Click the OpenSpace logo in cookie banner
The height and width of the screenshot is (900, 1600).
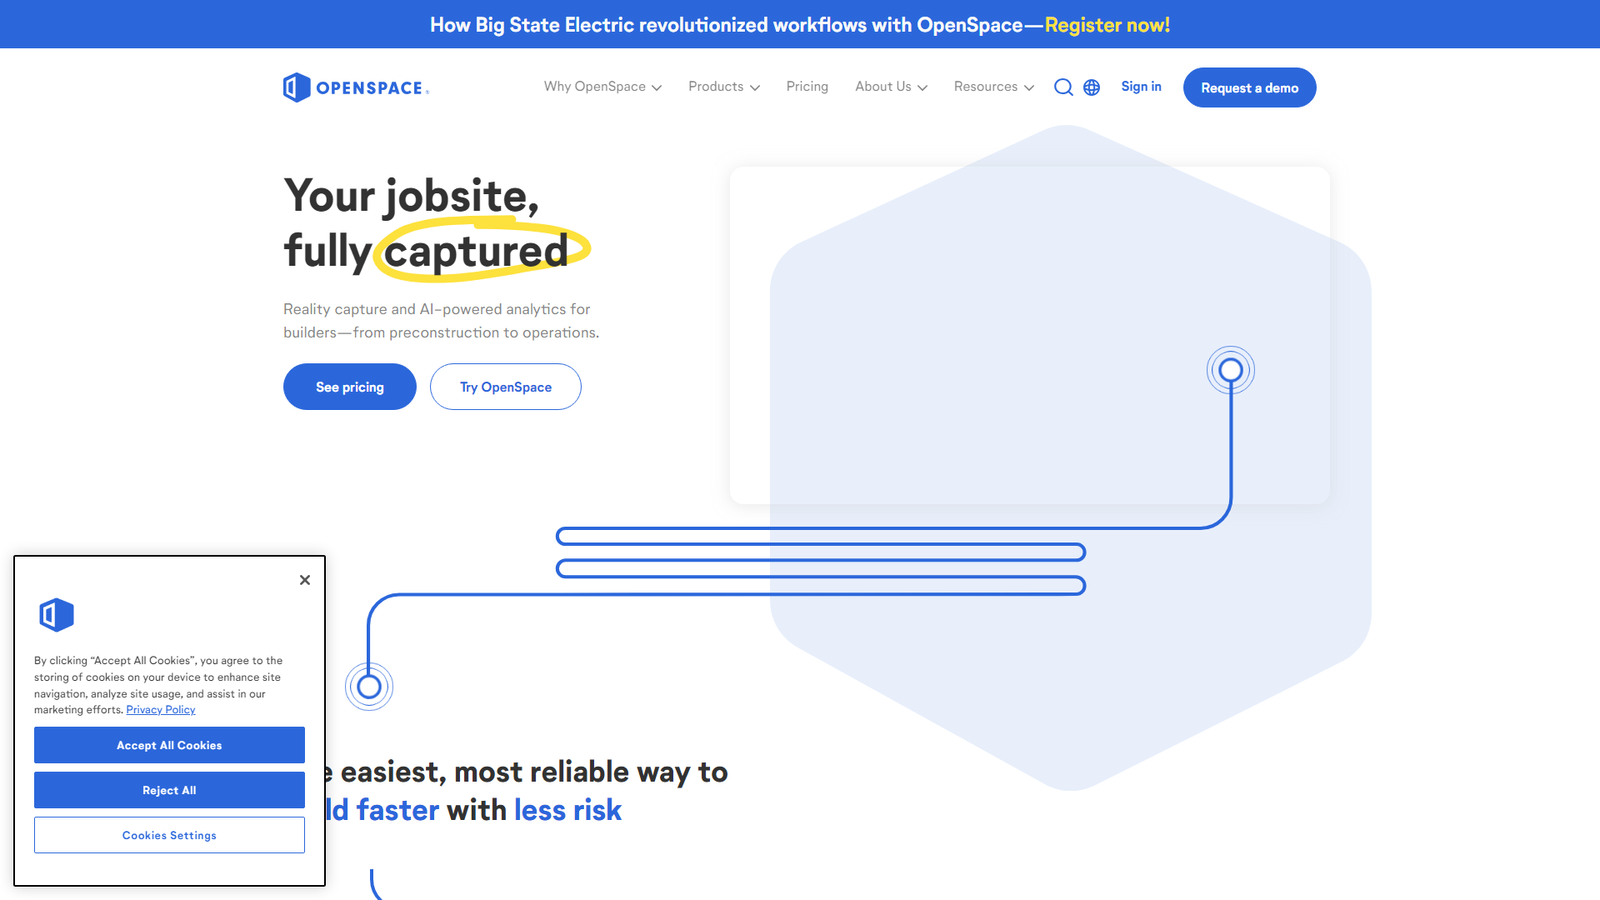pyautogui.click(x=56, y=614)
